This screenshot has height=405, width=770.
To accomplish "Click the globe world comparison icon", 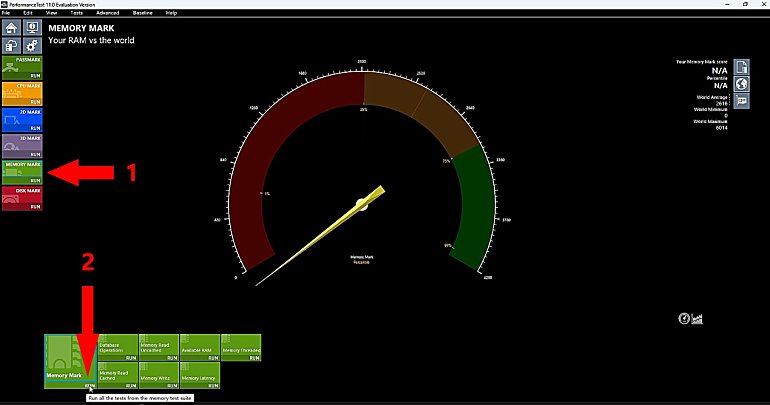I will (x=742, y=84).
